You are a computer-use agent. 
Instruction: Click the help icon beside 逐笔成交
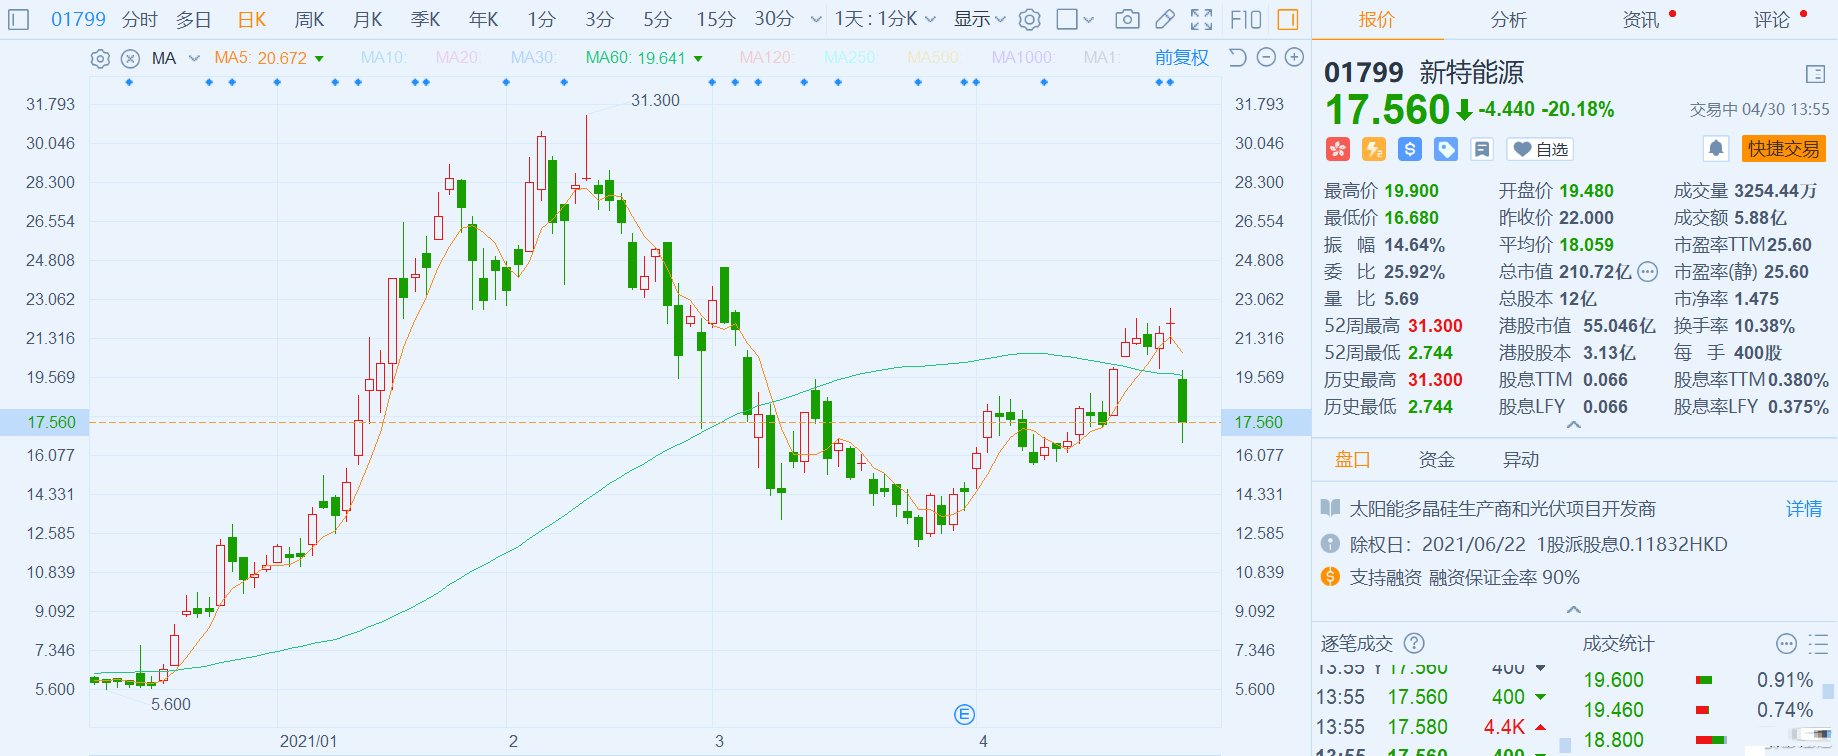point(1414,643)
